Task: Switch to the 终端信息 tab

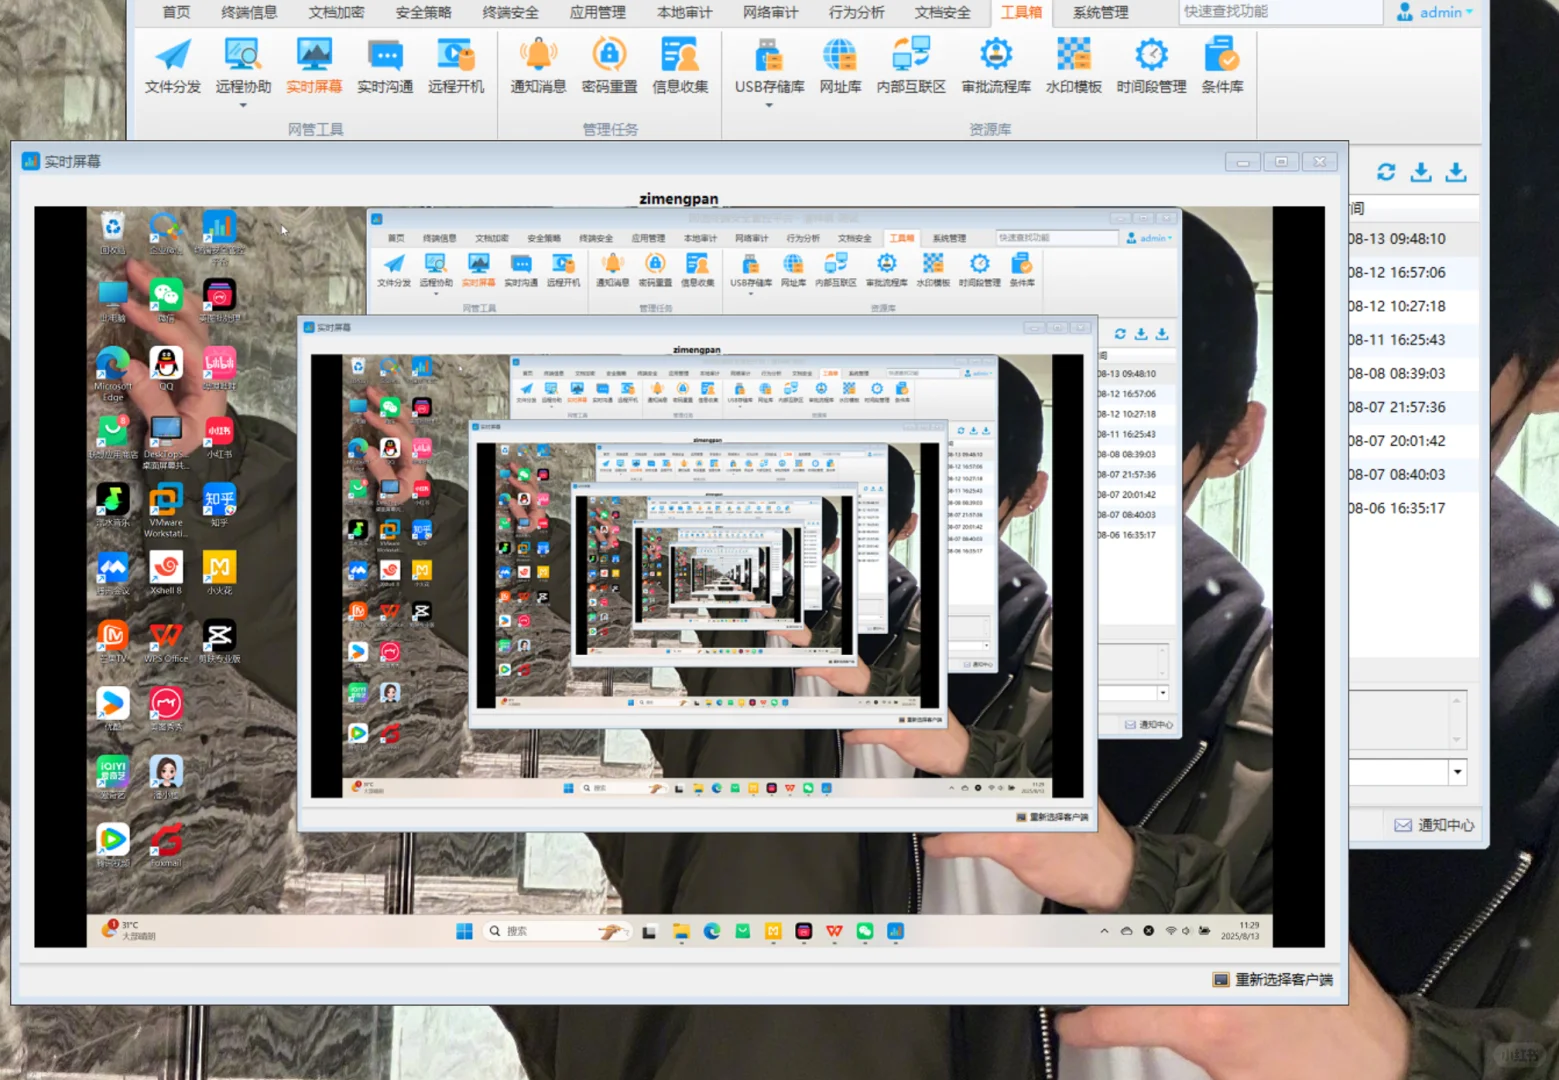Action: click(249, 12)
